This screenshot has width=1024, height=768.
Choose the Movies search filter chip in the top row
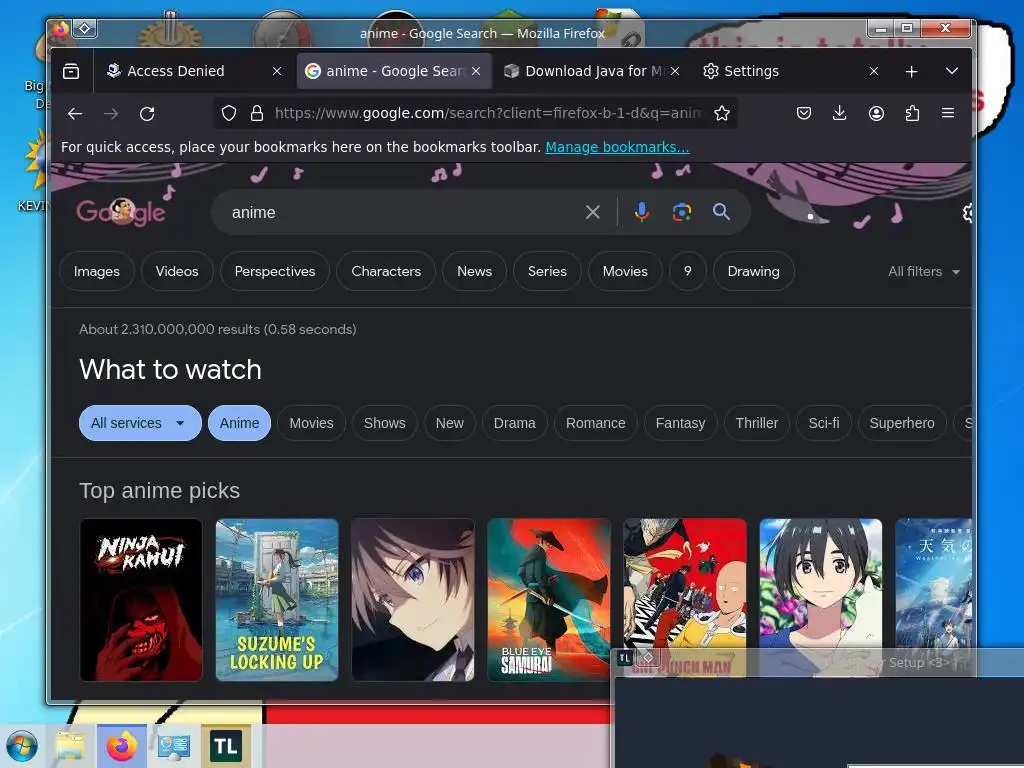(x=625, y=271)
